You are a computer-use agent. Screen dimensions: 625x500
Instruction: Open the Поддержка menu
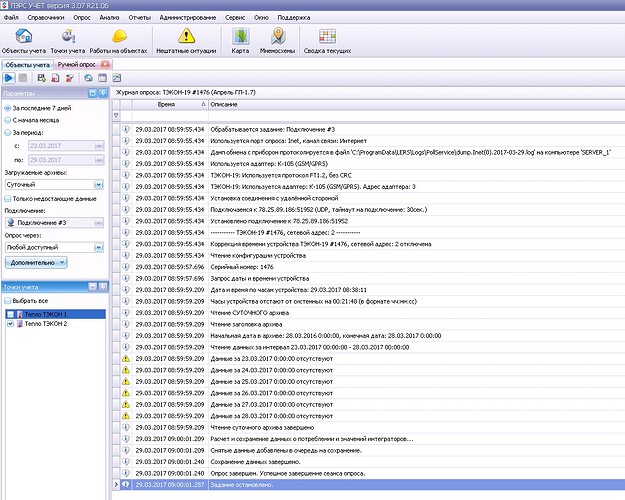(x=294, y=18)
